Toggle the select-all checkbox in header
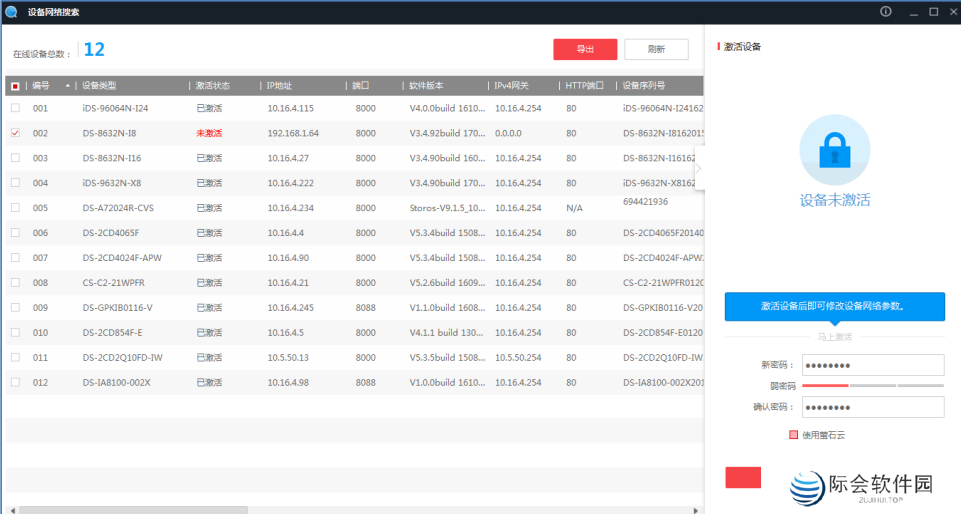The height and width of the screenshot is (514, 961). 15,86
